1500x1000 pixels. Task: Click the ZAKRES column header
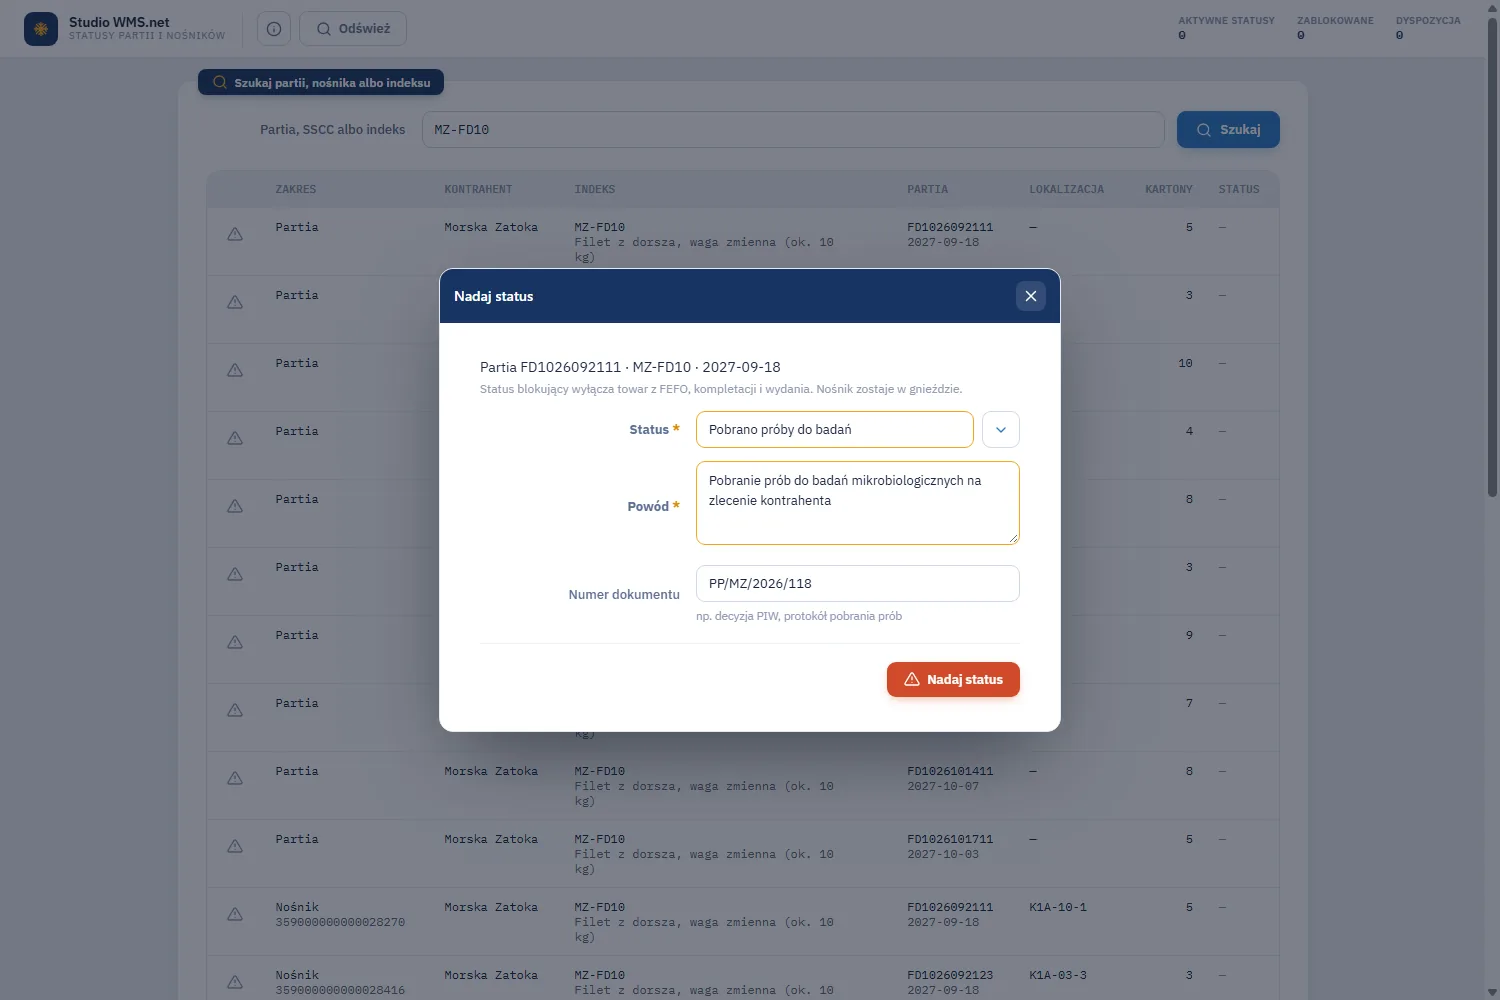pos(296,189)
